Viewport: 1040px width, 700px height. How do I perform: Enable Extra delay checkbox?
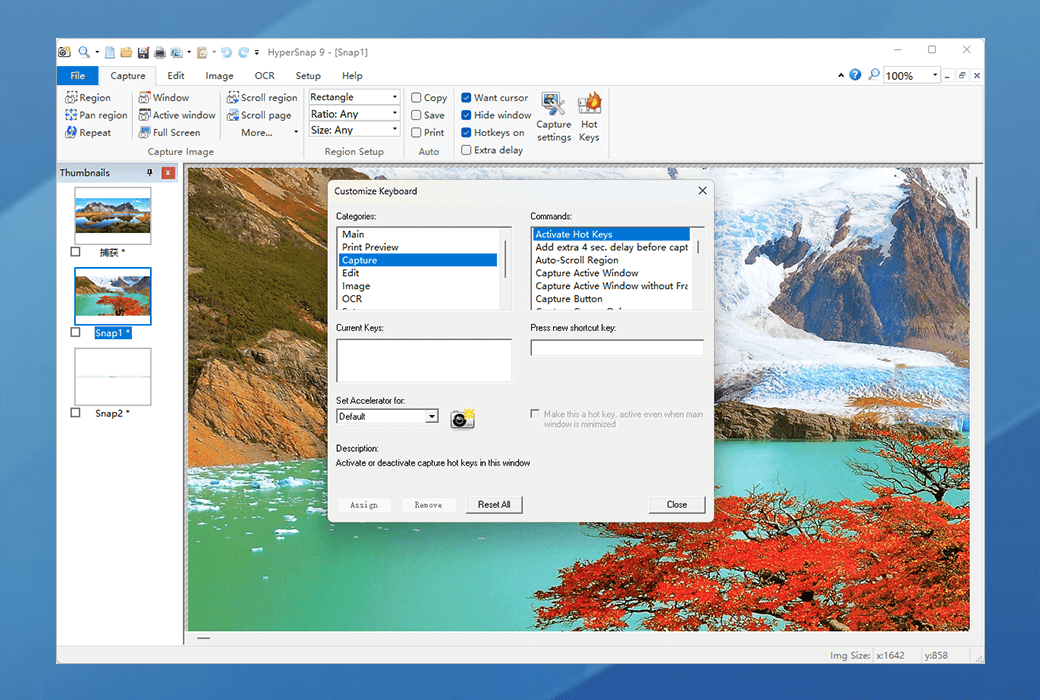(x=466, y=150)
